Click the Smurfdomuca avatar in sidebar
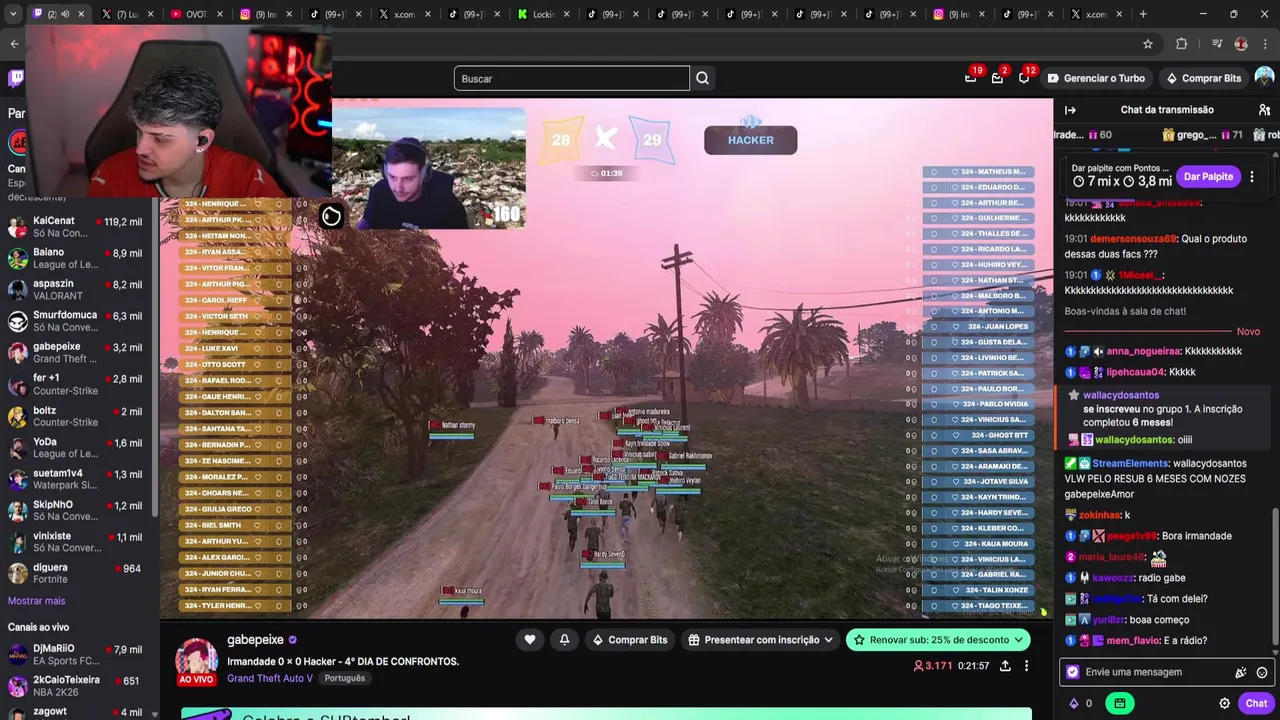The width and height of the screenshot is (1280, 720). tap(18, 321)
